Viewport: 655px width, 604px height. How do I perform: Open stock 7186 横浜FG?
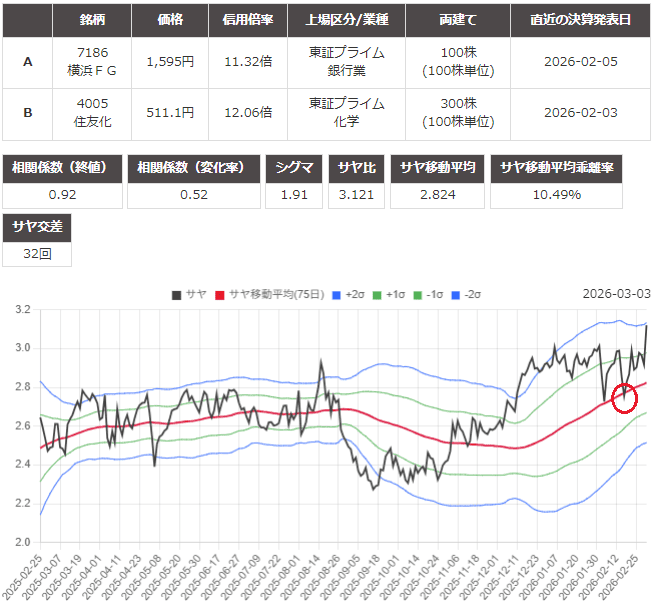point(91,61)
